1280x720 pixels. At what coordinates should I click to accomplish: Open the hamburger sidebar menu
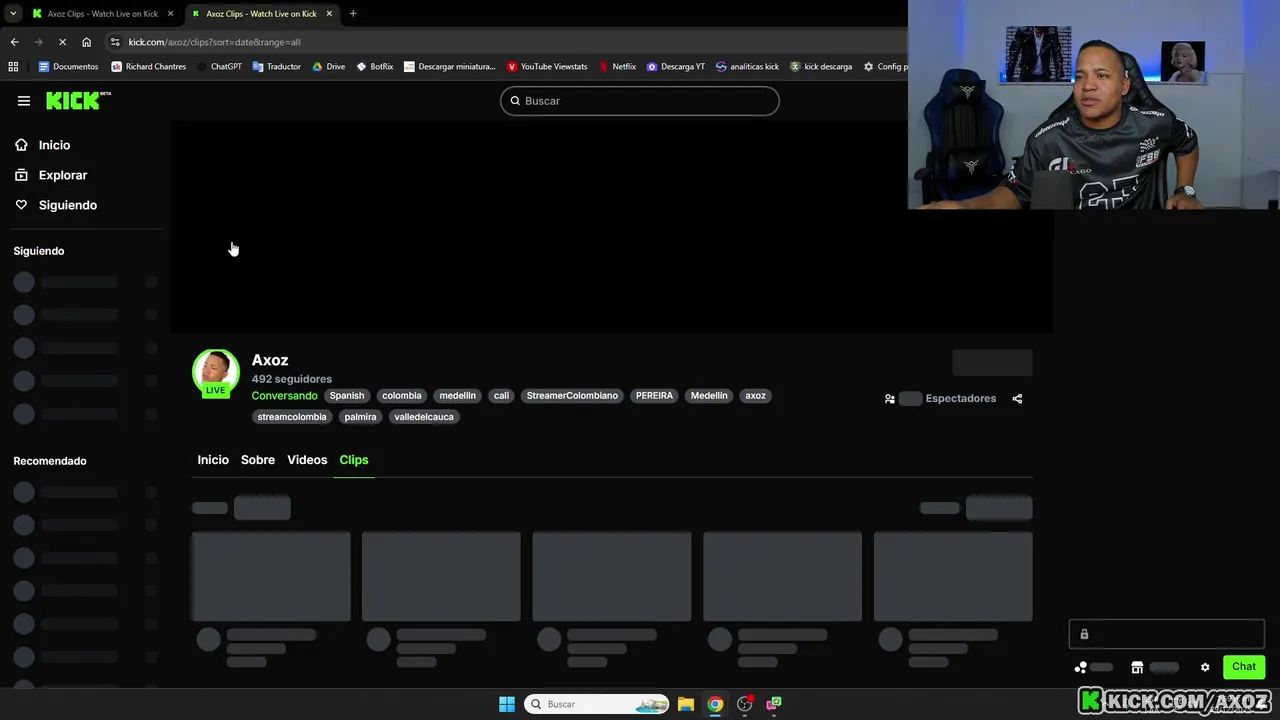tap(24, 101)
